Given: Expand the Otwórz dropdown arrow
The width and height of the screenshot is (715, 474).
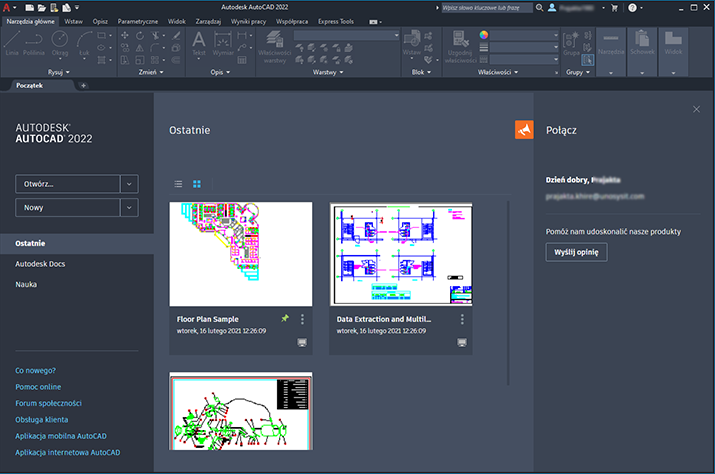Looking at the screenshot, I should pyautogui.click(x=129, y=184).
